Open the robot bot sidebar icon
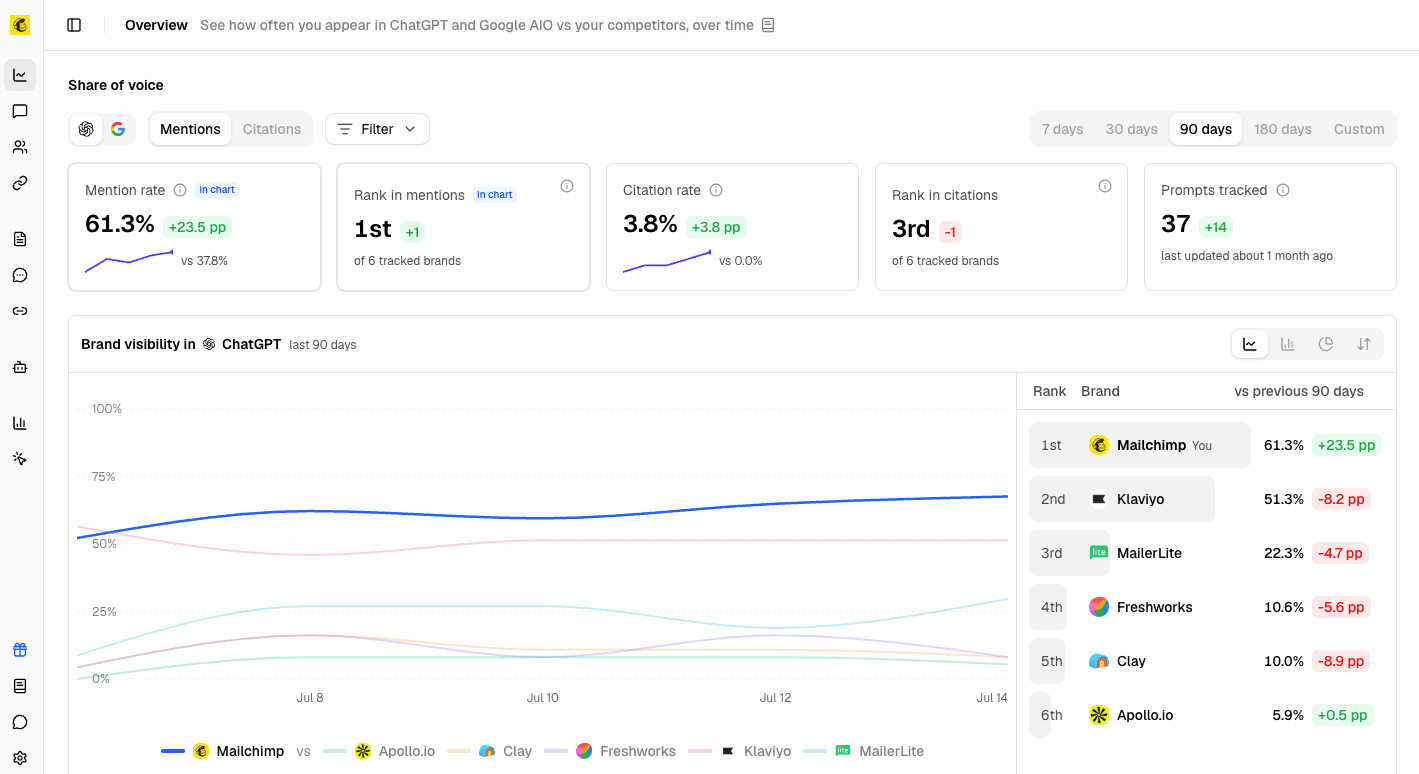 (x=20, y=367)
